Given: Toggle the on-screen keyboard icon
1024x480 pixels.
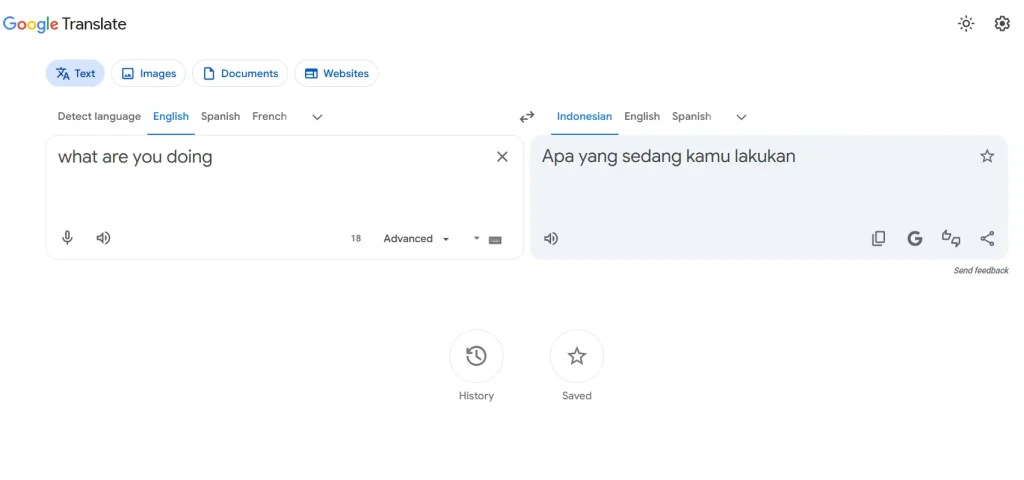Looking at the screenshot, I should 496,240.
